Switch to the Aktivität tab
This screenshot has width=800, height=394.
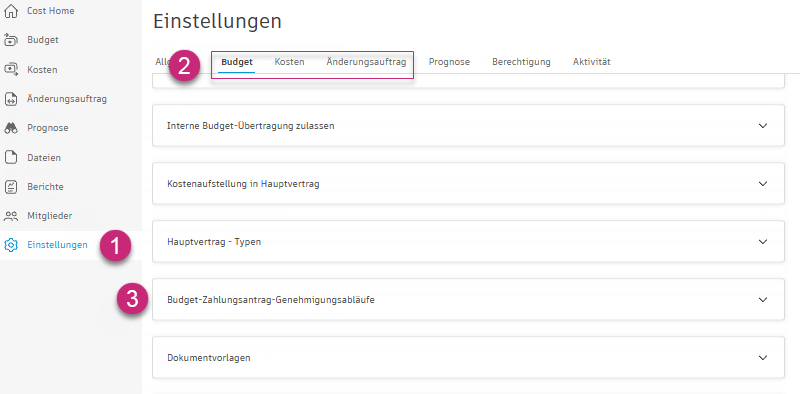(592, 62)
